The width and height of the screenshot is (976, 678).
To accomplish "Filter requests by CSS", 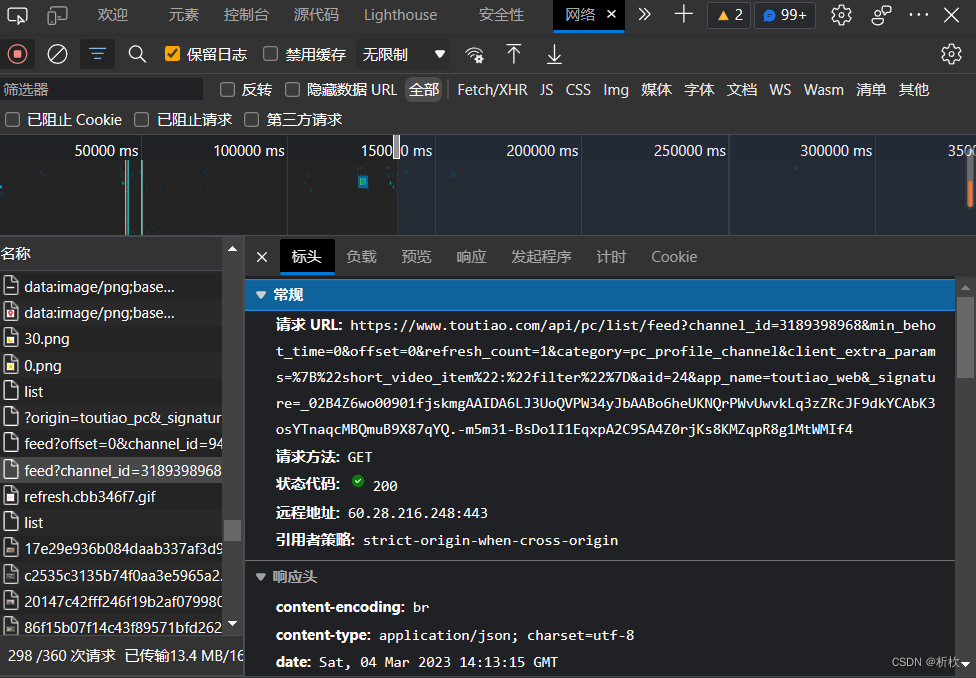I will tap(578, 90).
